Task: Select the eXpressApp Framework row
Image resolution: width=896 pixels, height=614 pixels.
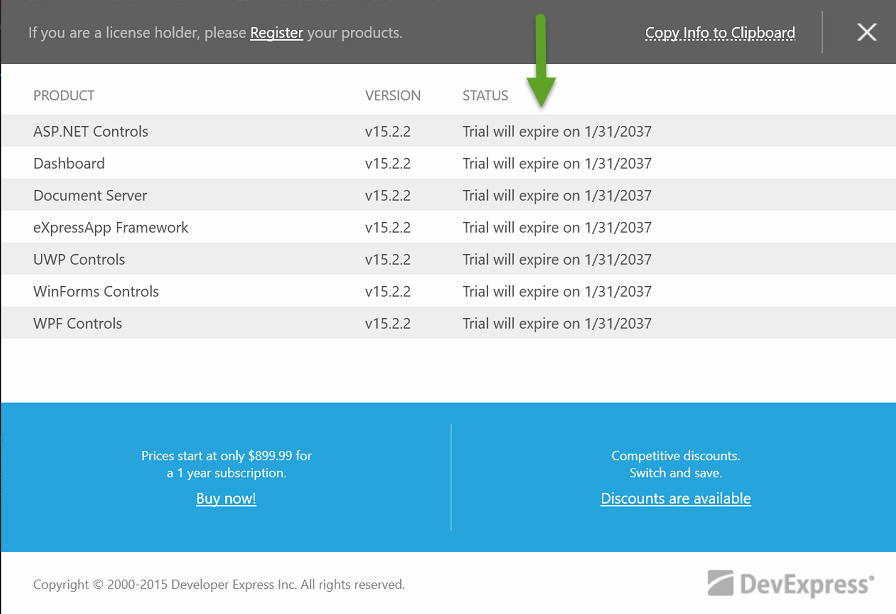Action: (111, 227)
